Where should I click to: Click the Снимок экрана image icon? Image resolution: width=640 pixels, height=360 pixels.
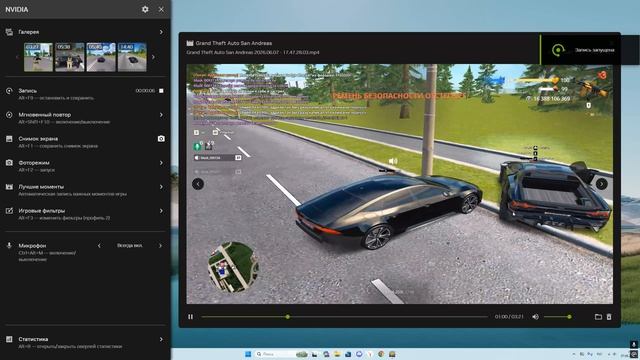9,139
